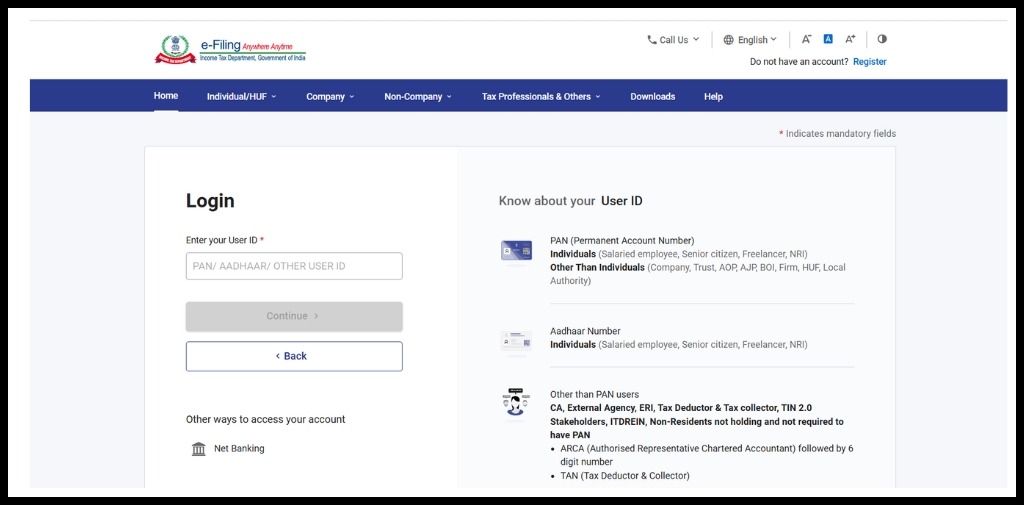This screenshot has width=1024, height=505.
Task: Go to the Home tab
Action: 166,96
